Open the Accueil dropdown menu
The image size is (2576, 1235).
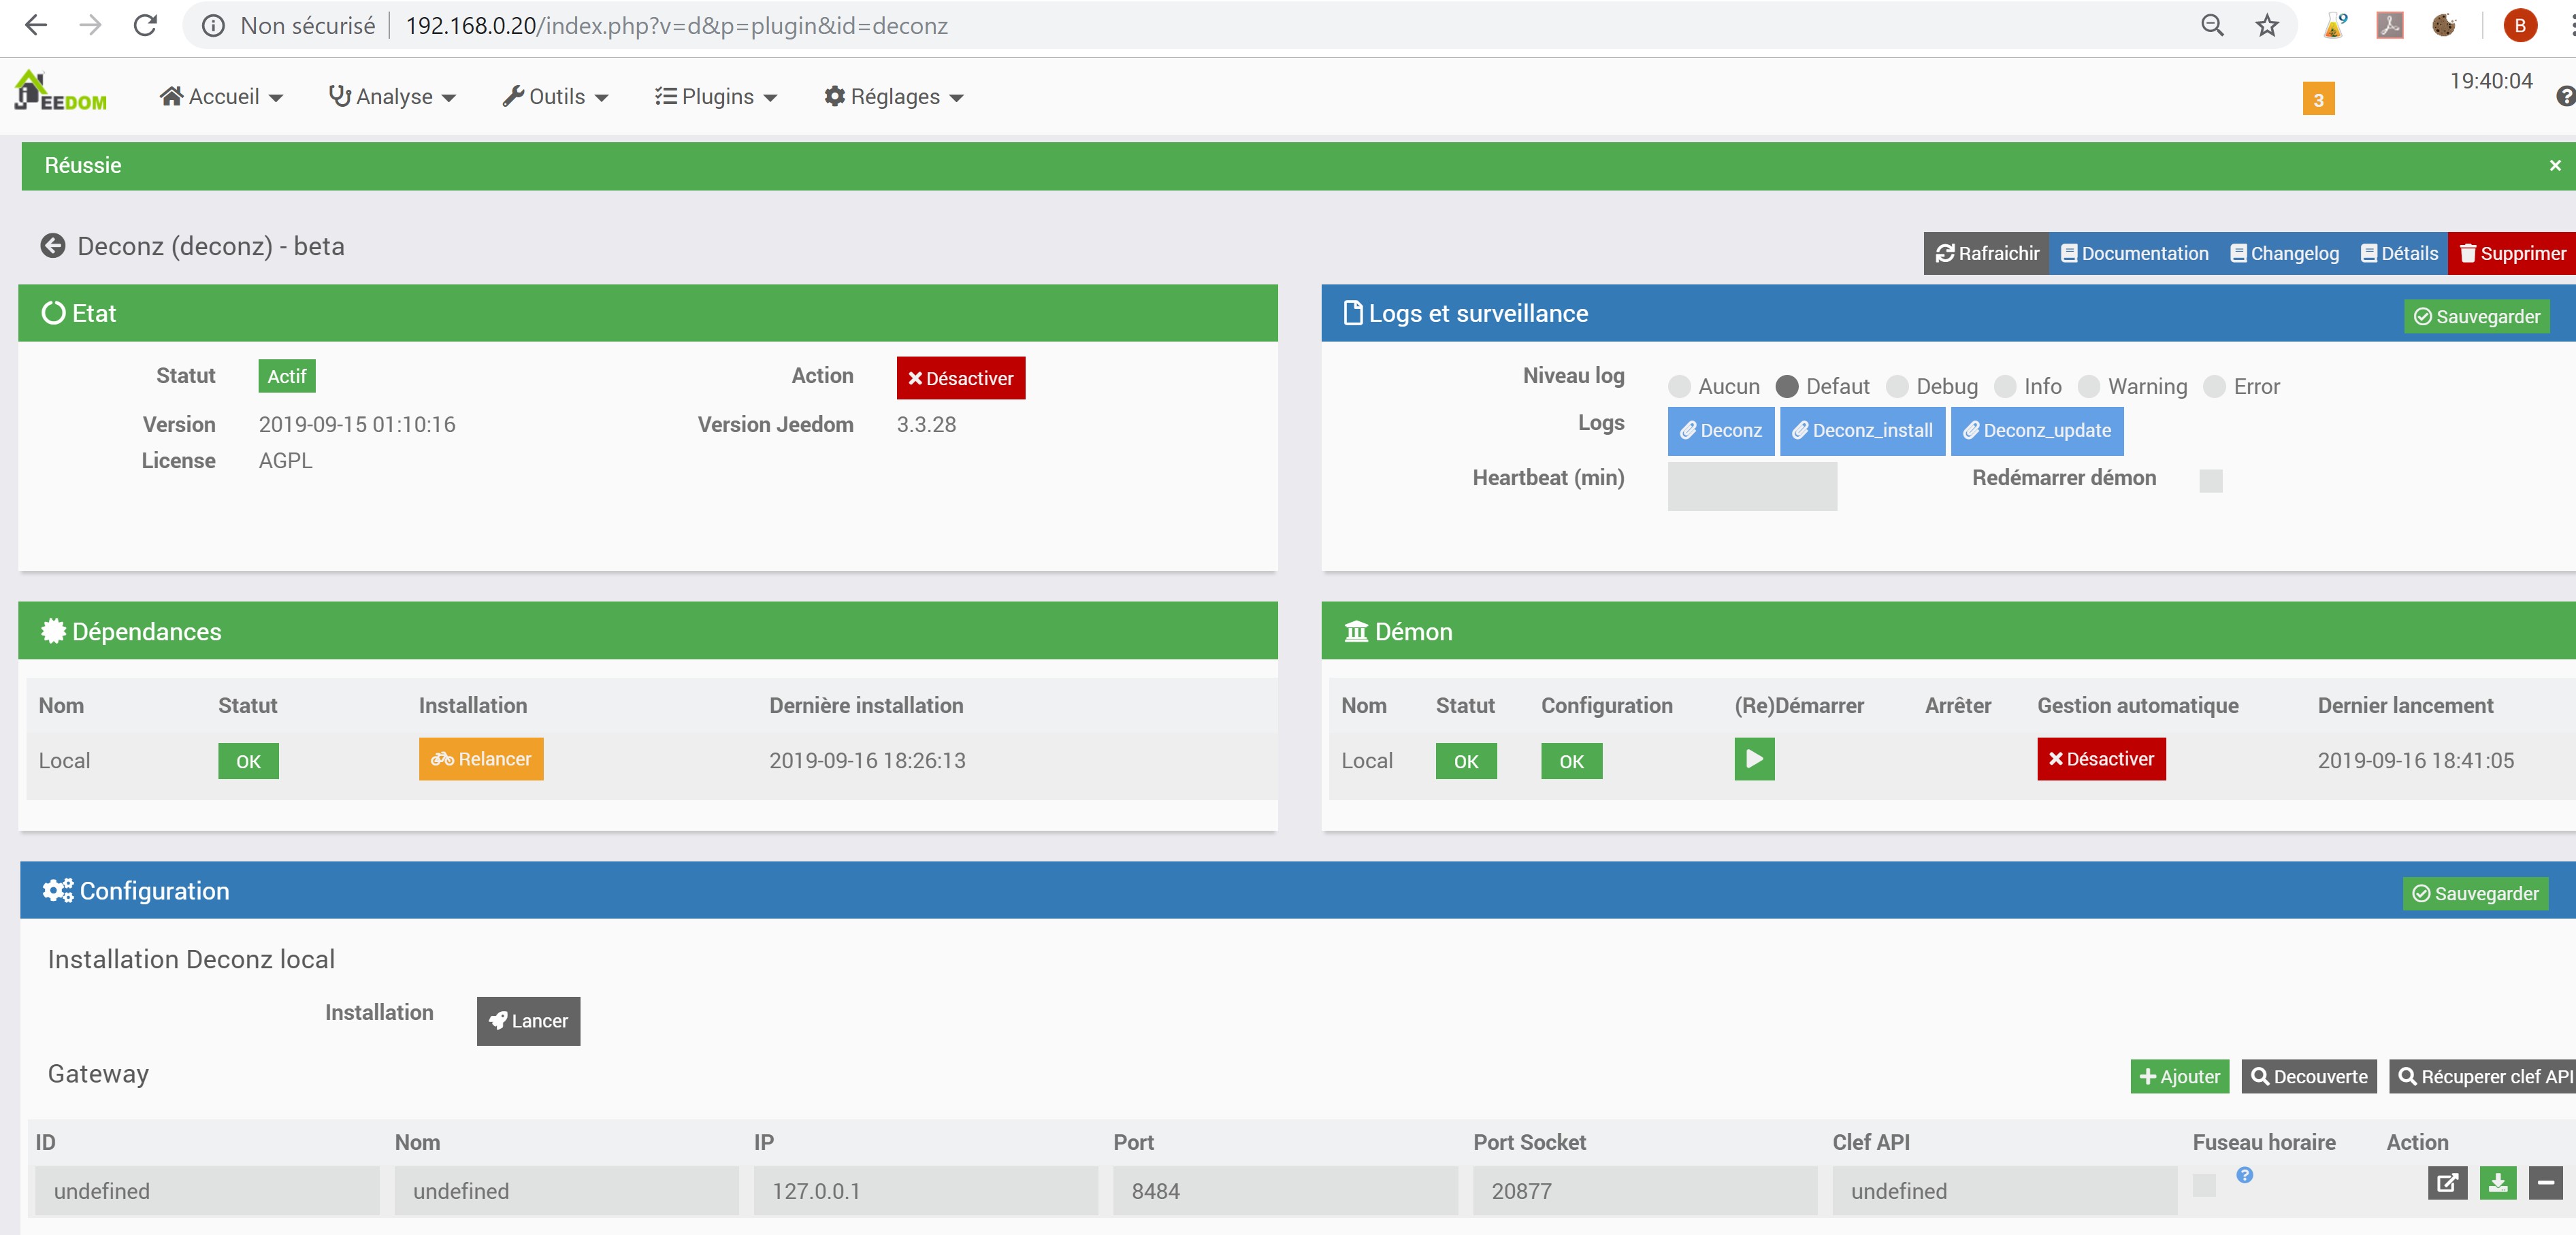pyautogui.click(x=221, y=97)
